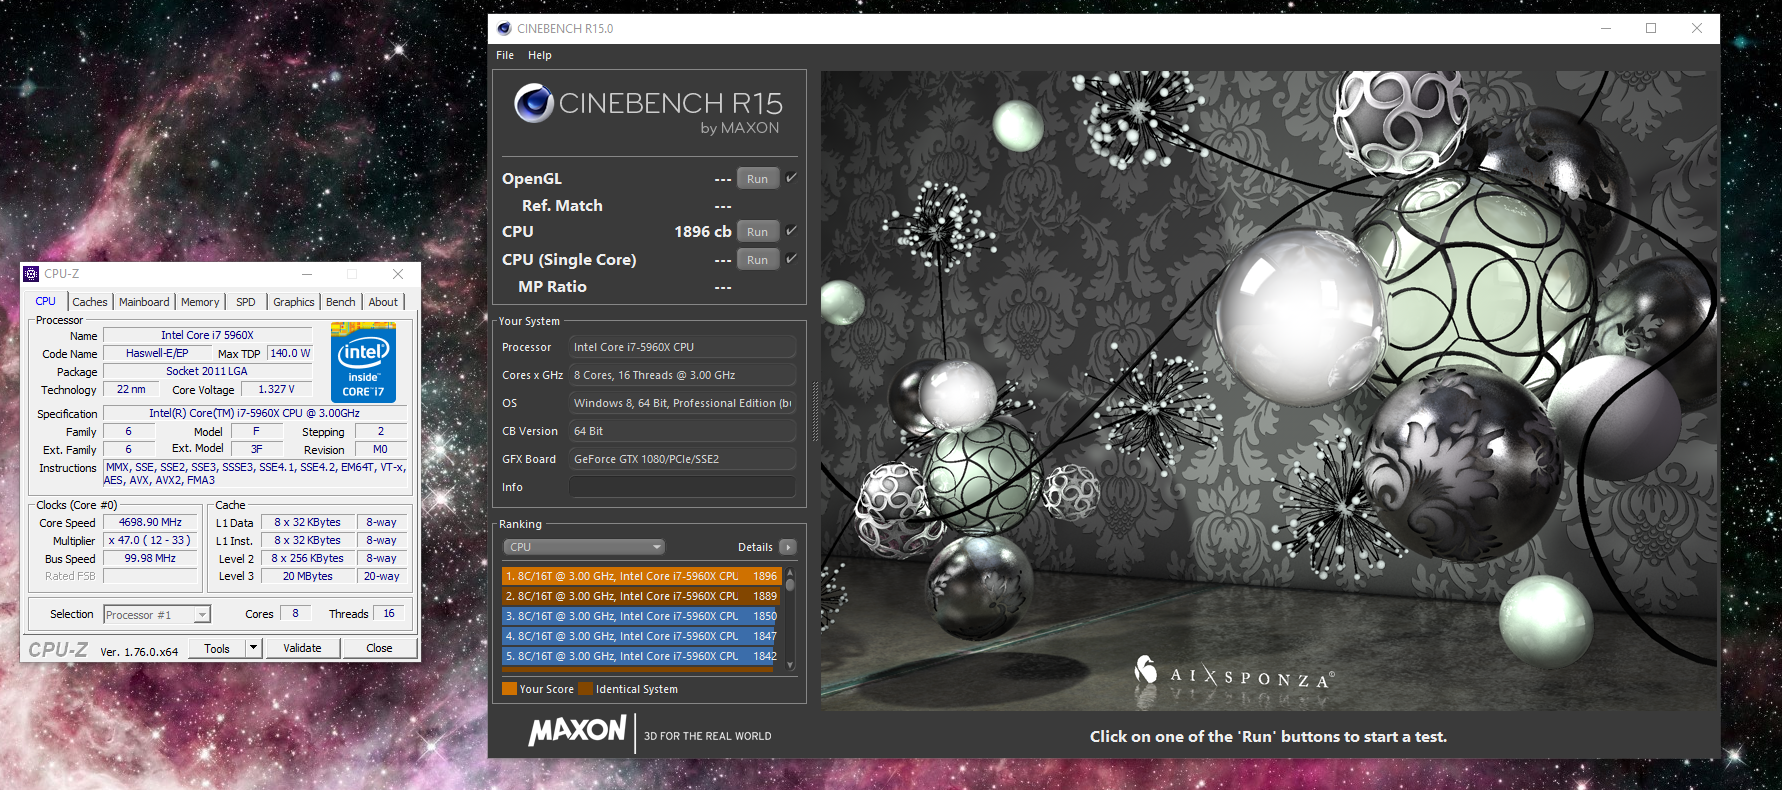
Task: Toggle the OpenGL test checkbox
Action: tap(791, 177)
